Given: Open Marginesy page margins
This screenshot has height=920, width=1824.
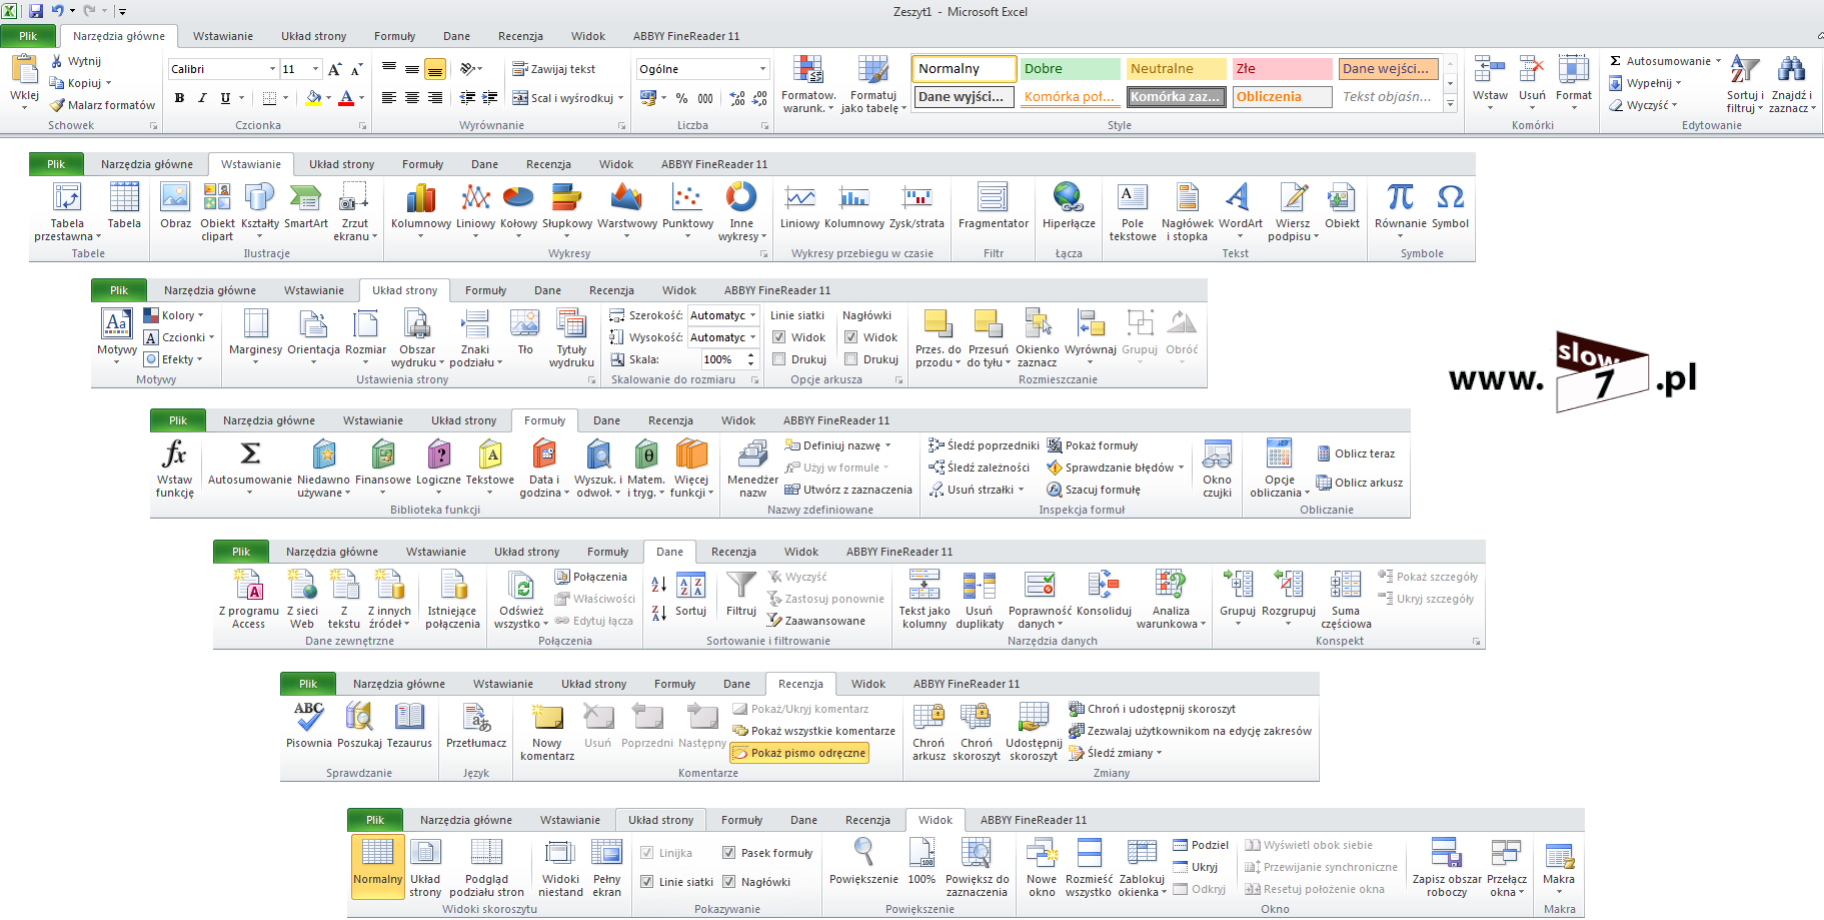Looking at the screenshot, I should click(255, 337).
